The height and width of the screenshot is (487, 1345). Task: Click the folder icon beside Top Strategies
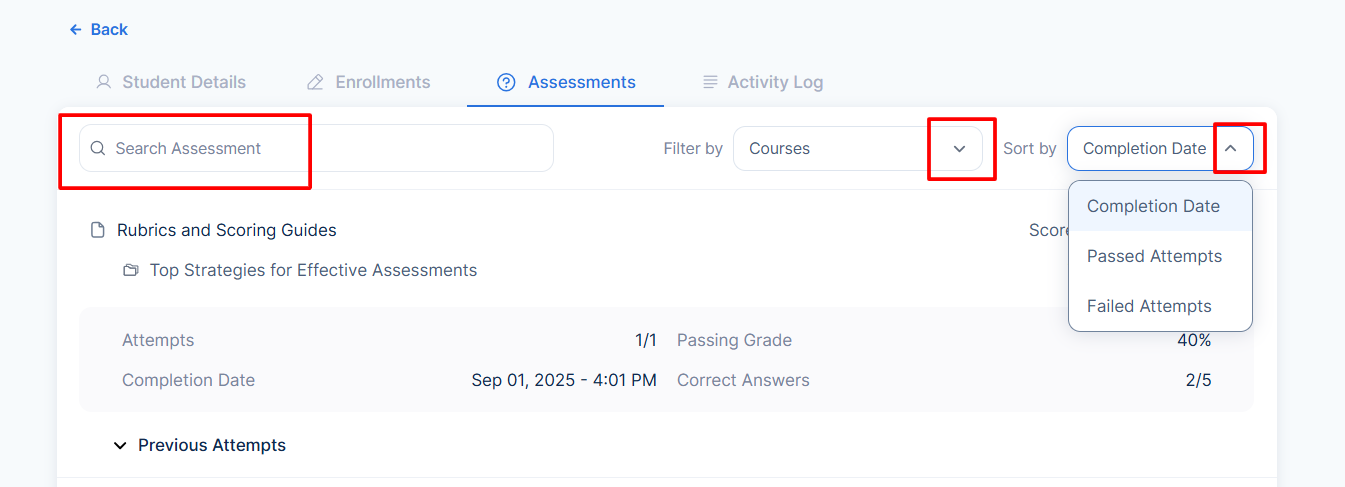pos(130,270)
